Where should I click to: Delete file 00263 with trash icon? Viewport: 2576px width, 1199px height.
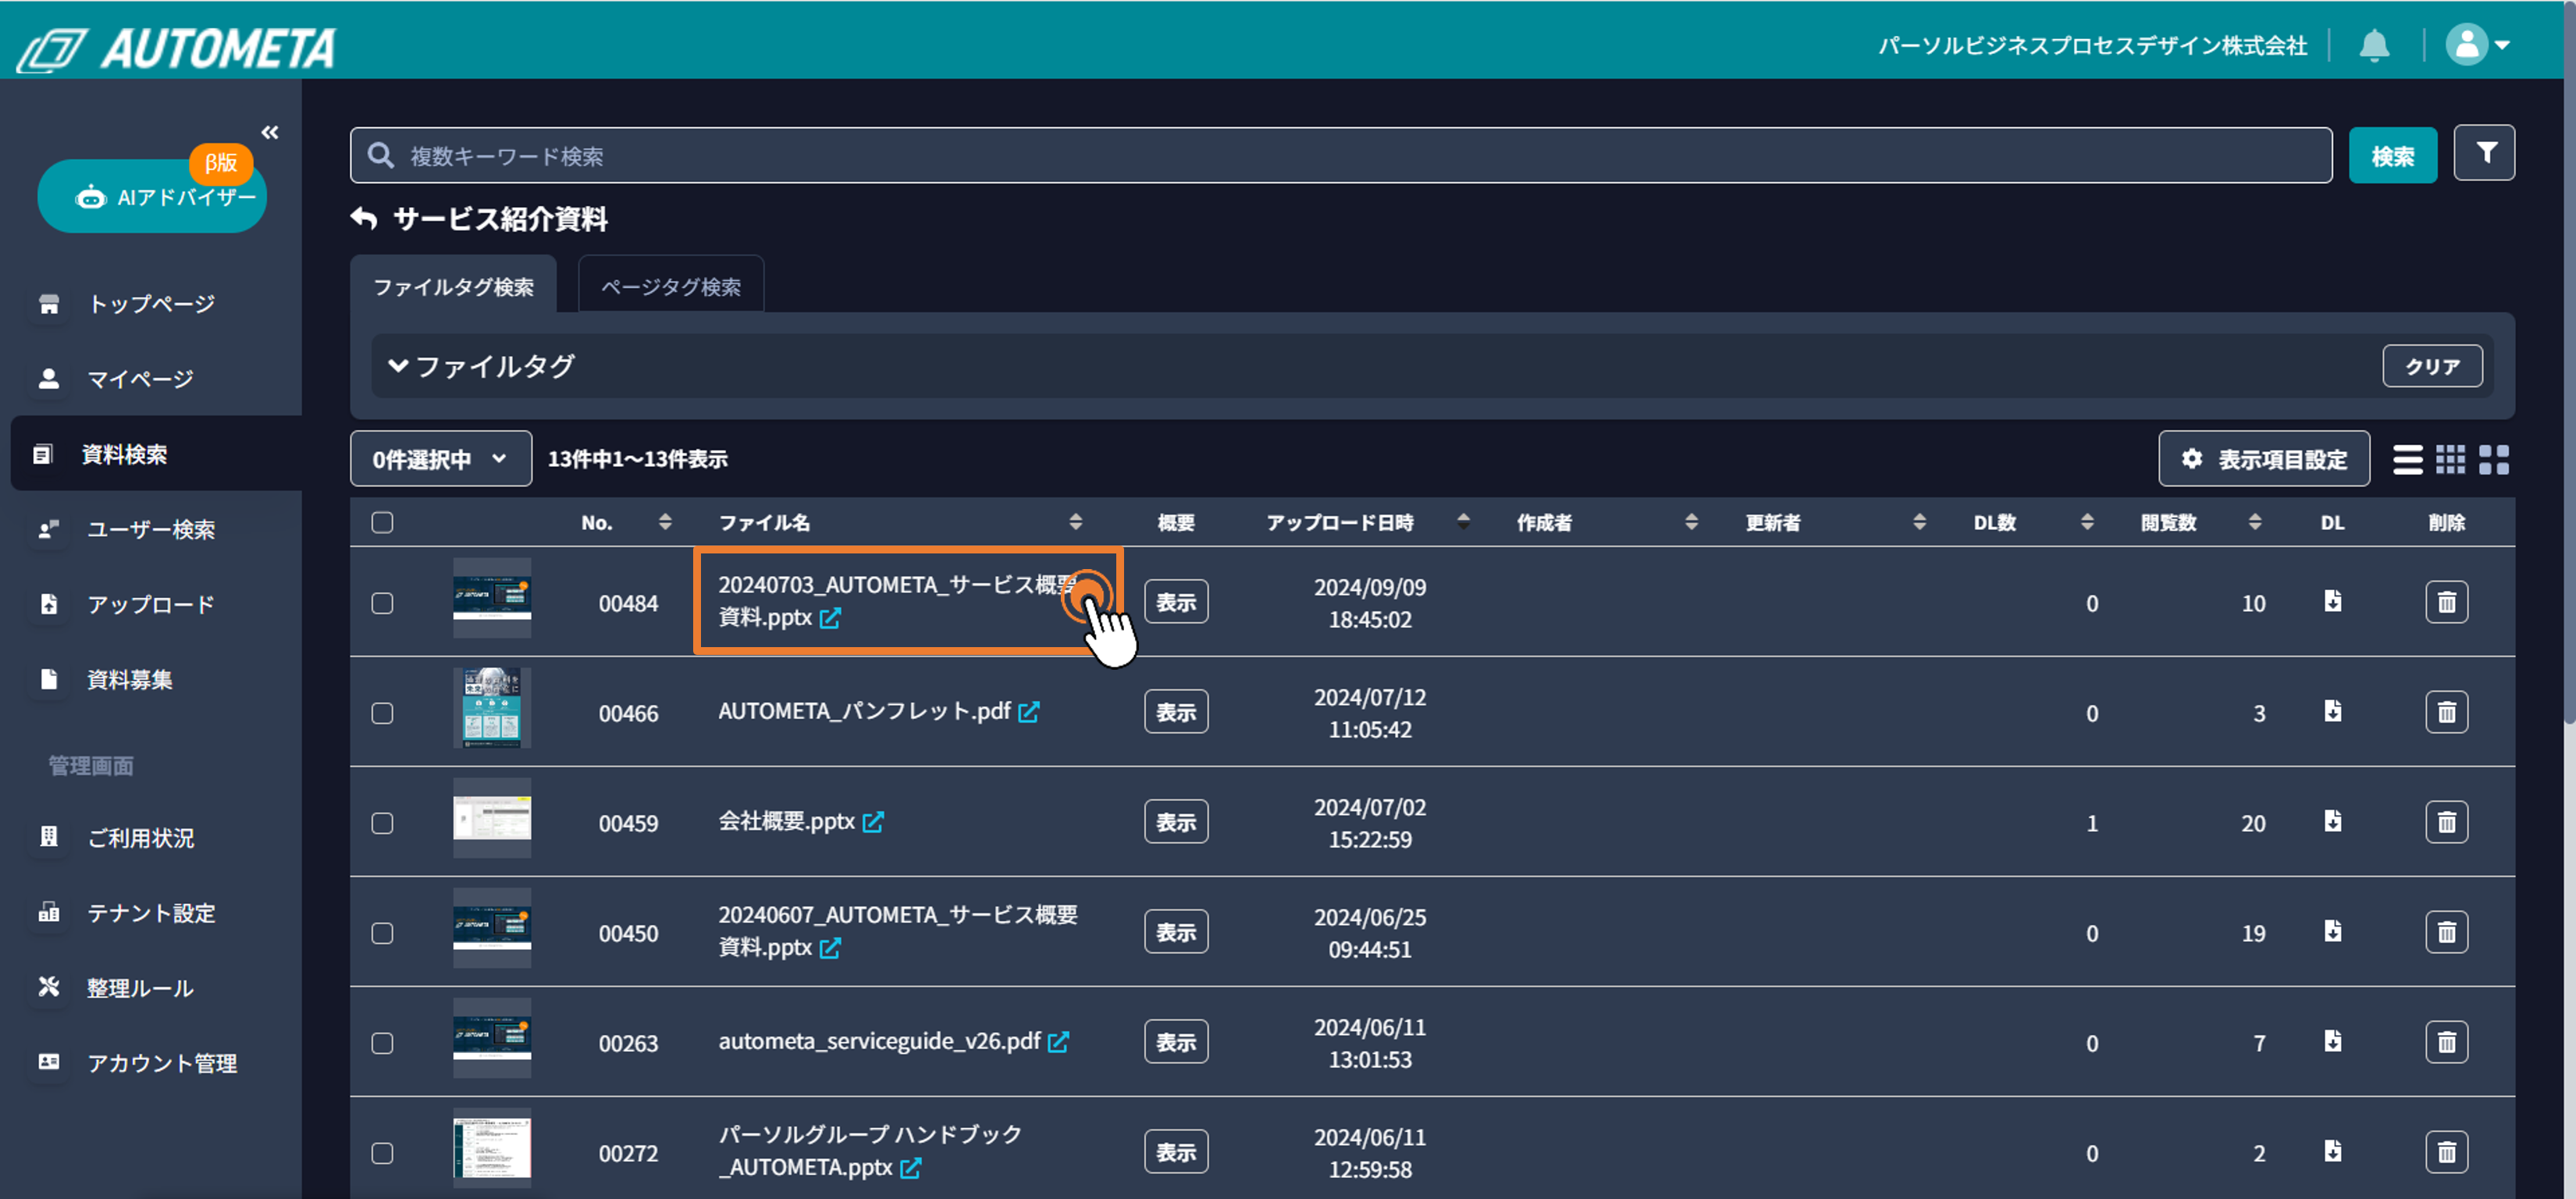2447,1042
